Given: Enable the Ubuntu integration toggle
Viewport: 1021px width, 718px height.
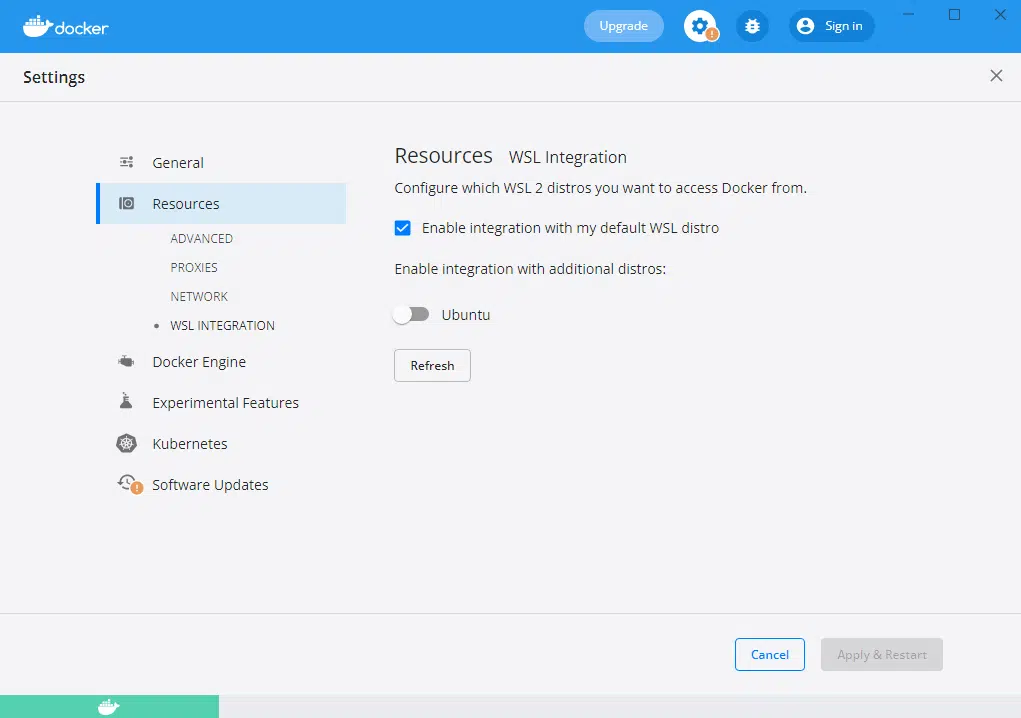Looking at the screenshot, I should click(411, 314).
